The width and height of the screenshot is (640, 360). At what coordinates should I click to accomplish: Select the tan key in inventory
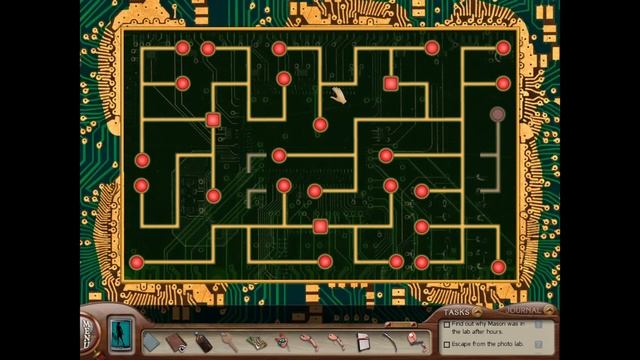pyautogui.click(x=229, y=342)
